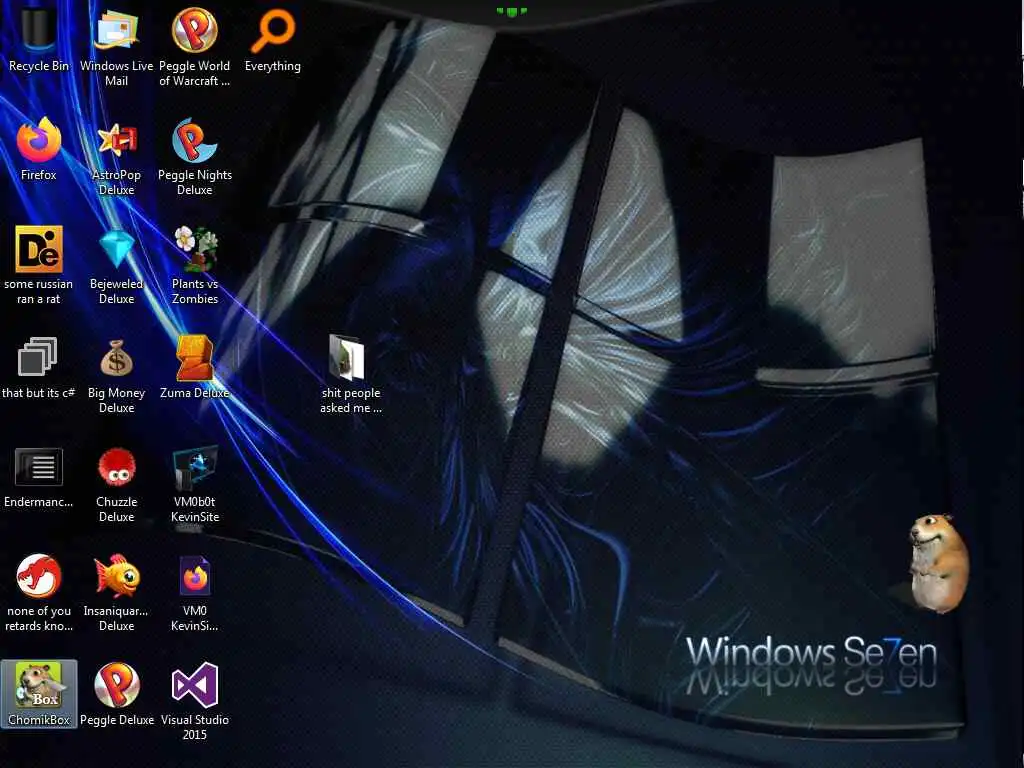Image resolution: width=1024 pixels, height=768 pixels.
Task: Click 'that but its c#' icon
Action: 39,358
